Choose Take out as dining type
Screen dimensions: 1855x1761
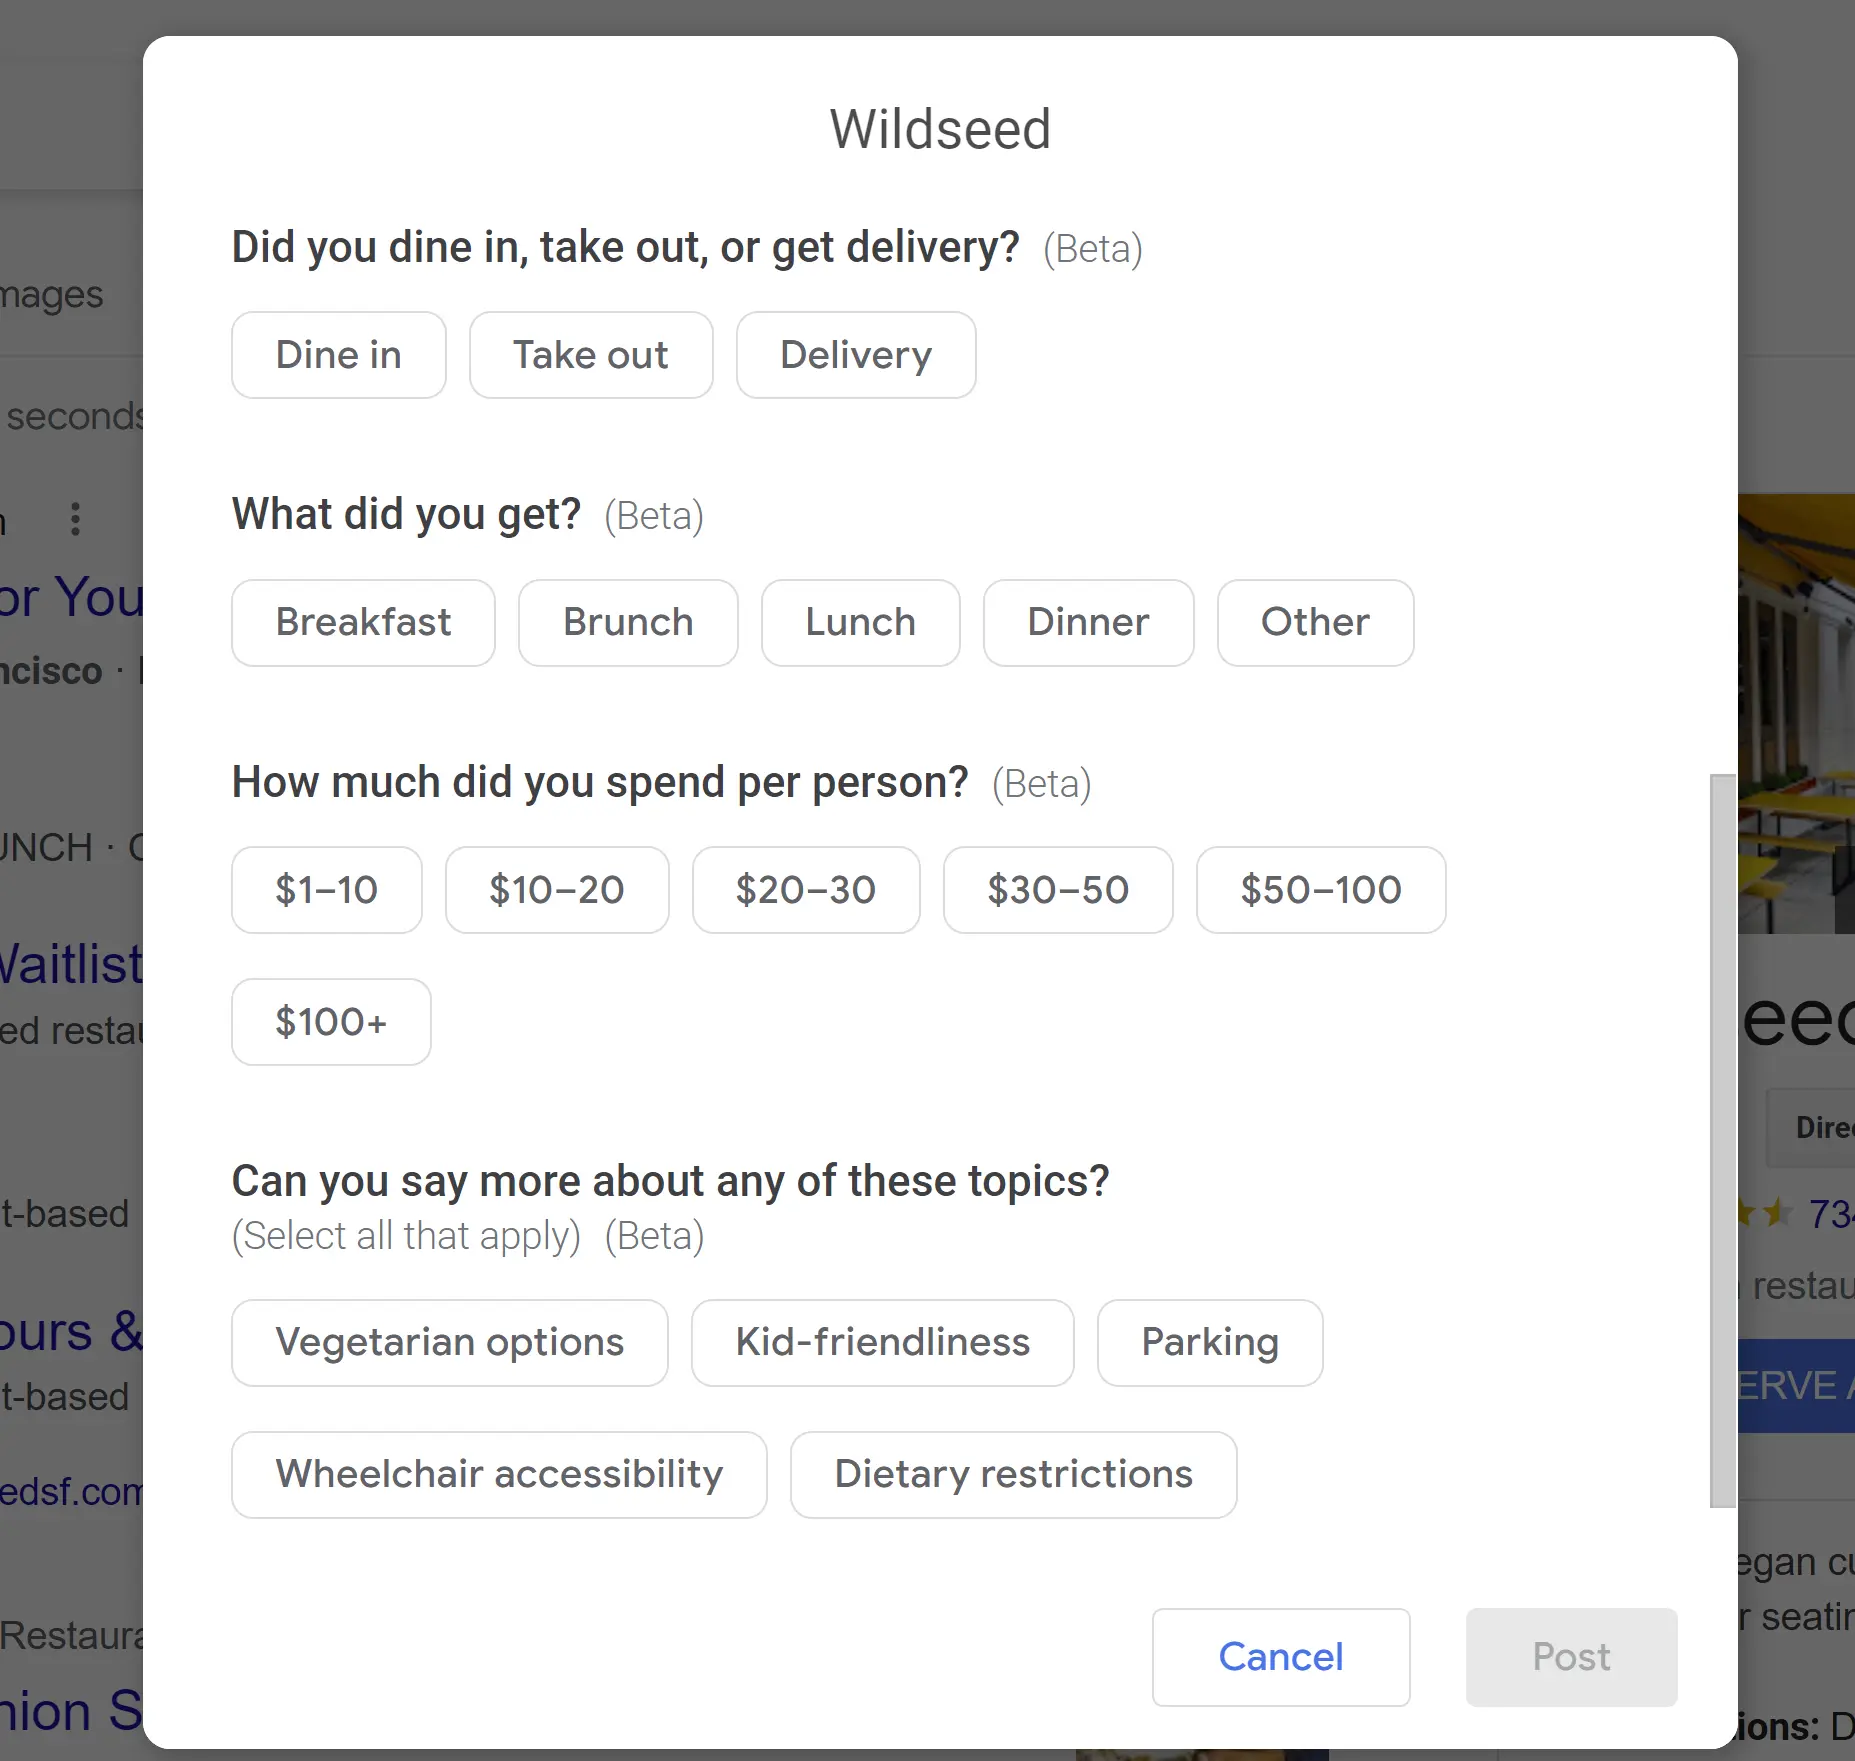pyautogui.click(x=590, y=355)
